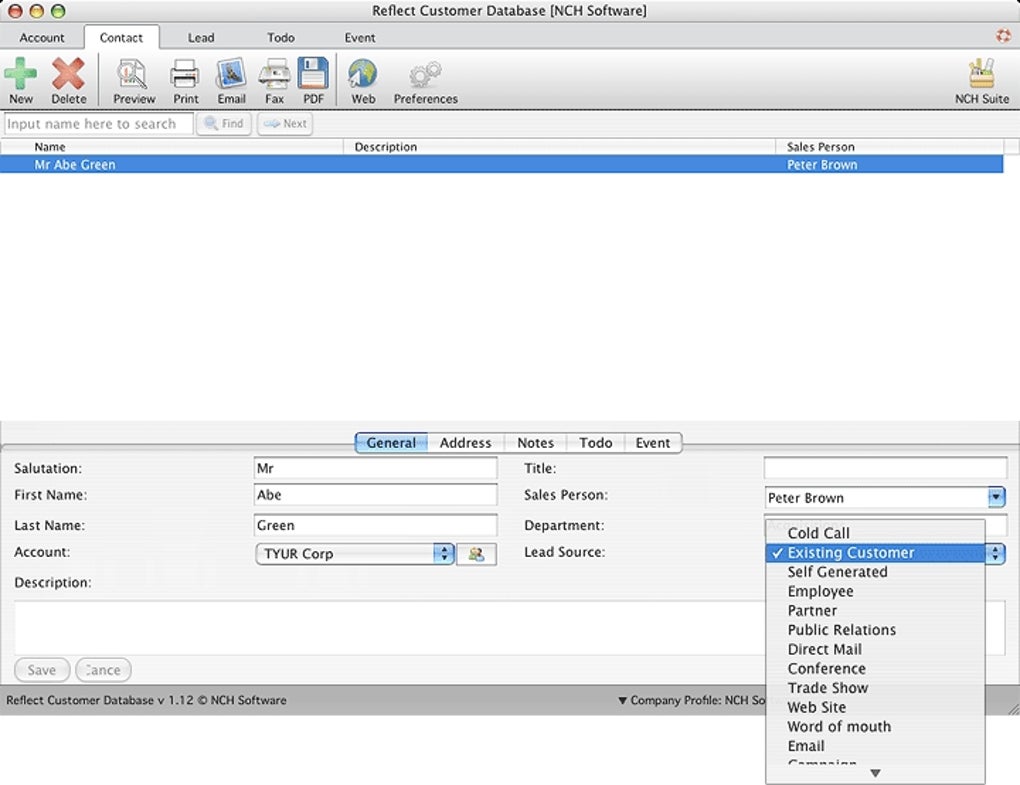Delete the selected contact

coord(68,81)
